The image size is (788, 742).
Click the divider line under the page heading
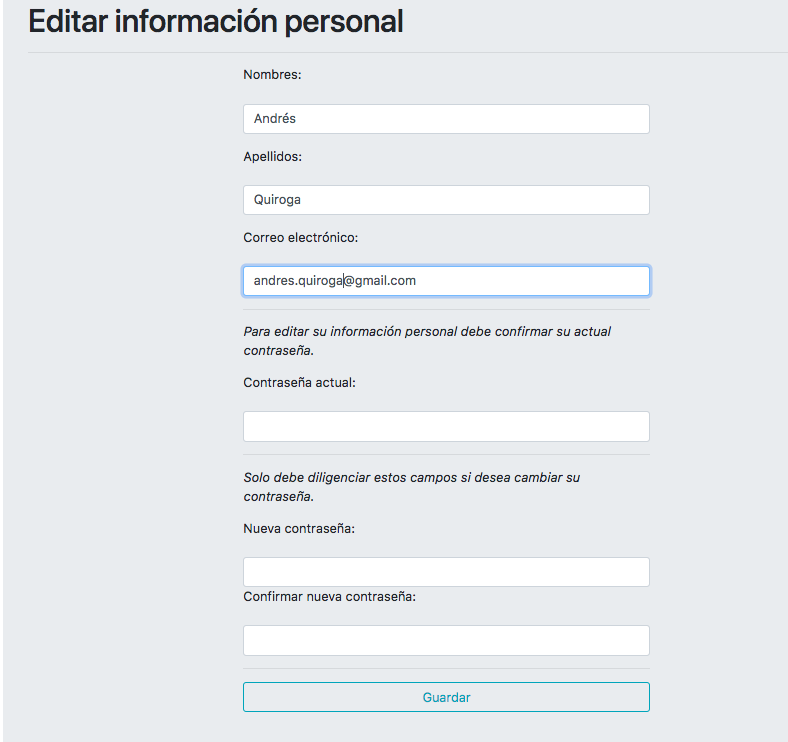point(408,52)
